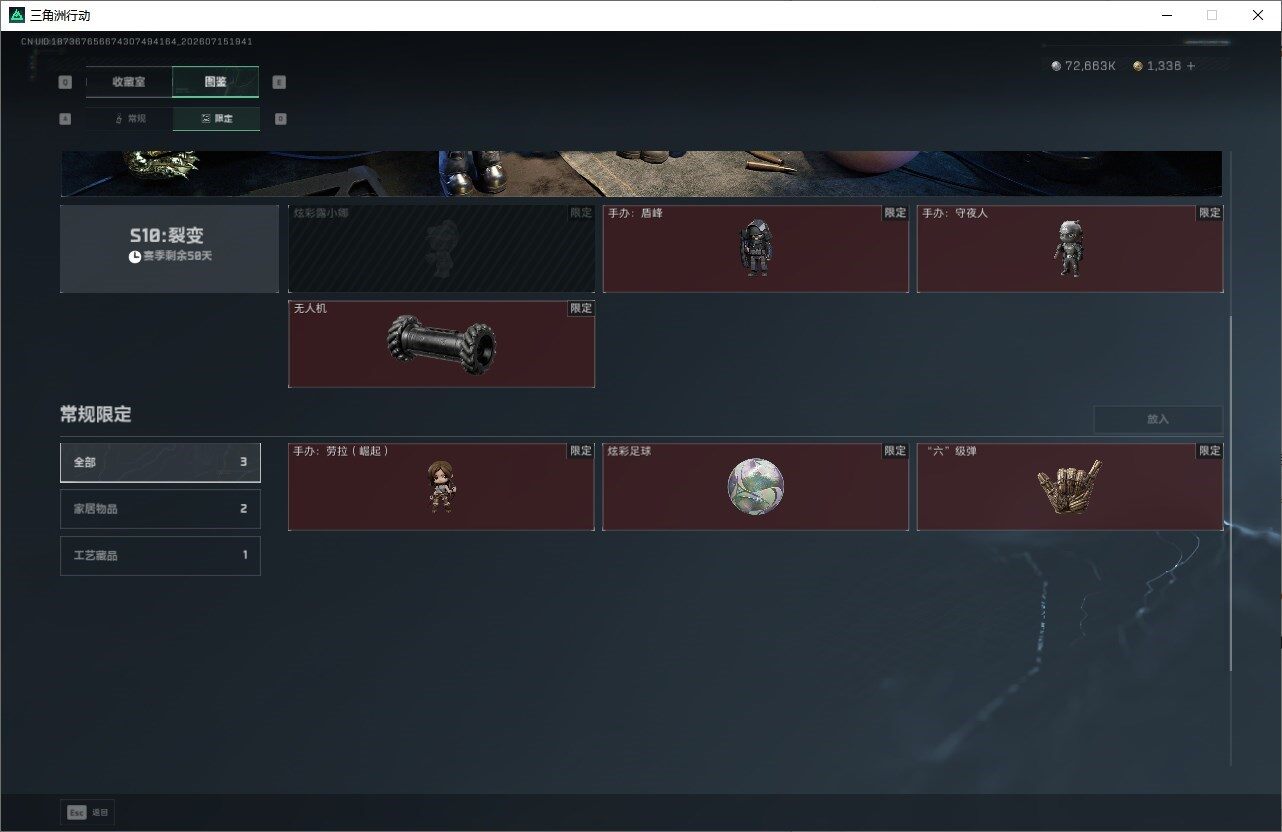Select the 无人机 item card

pyautogui.click(x=441, y=344)
